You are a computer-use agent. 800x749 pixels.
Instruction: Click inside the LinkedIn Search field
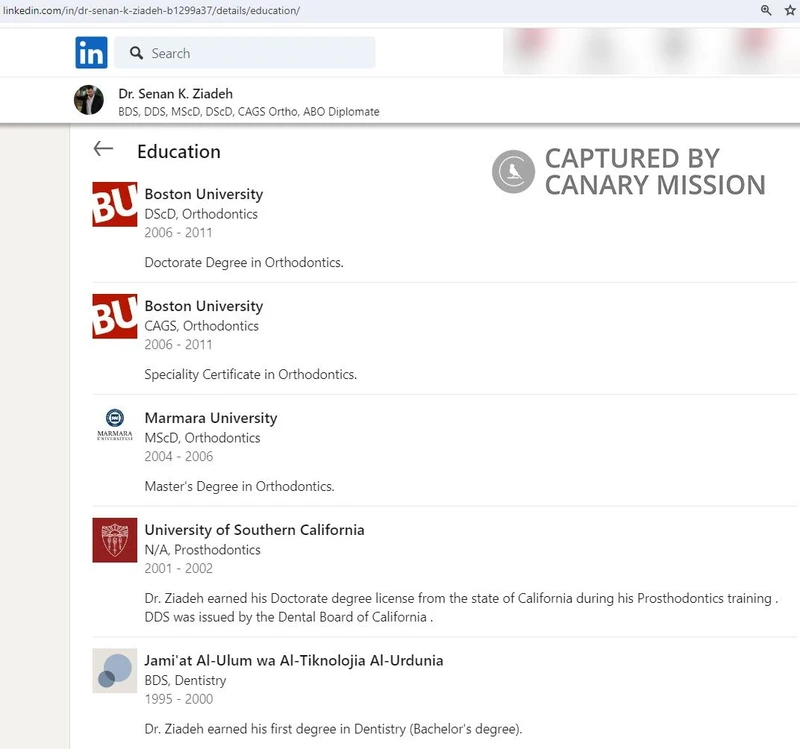click(x=240, y=52)
